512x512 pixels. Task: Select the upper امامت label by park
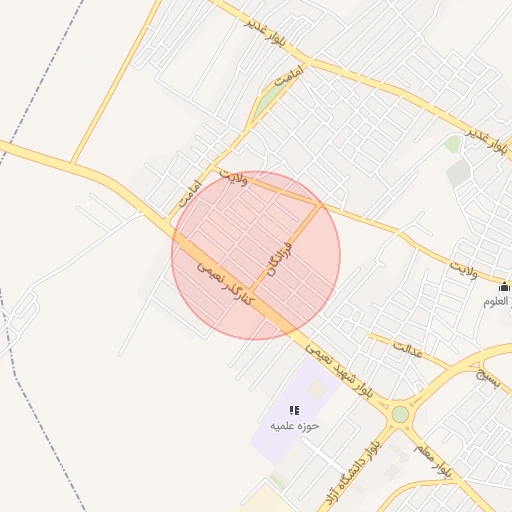coord(289,76)
